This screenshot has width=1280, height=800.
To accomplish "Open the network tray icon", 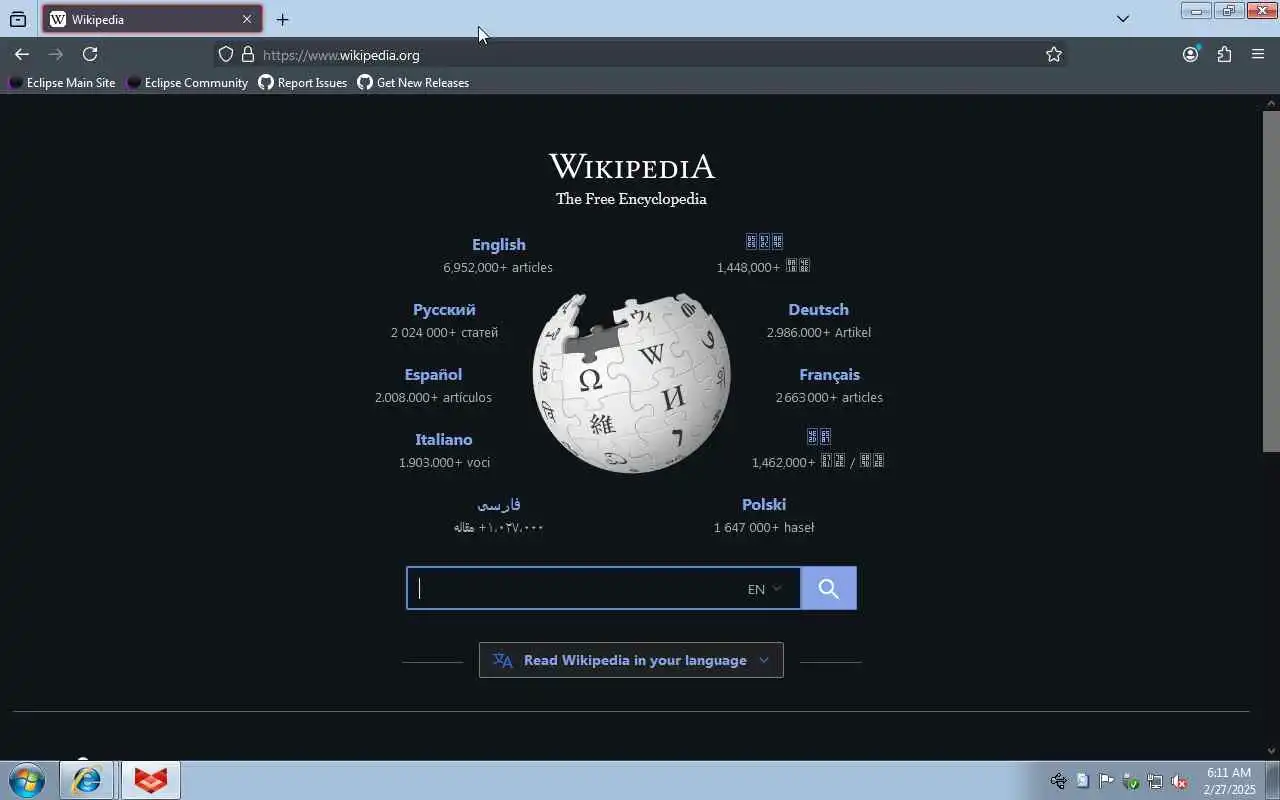I will tap(1155, 781).
